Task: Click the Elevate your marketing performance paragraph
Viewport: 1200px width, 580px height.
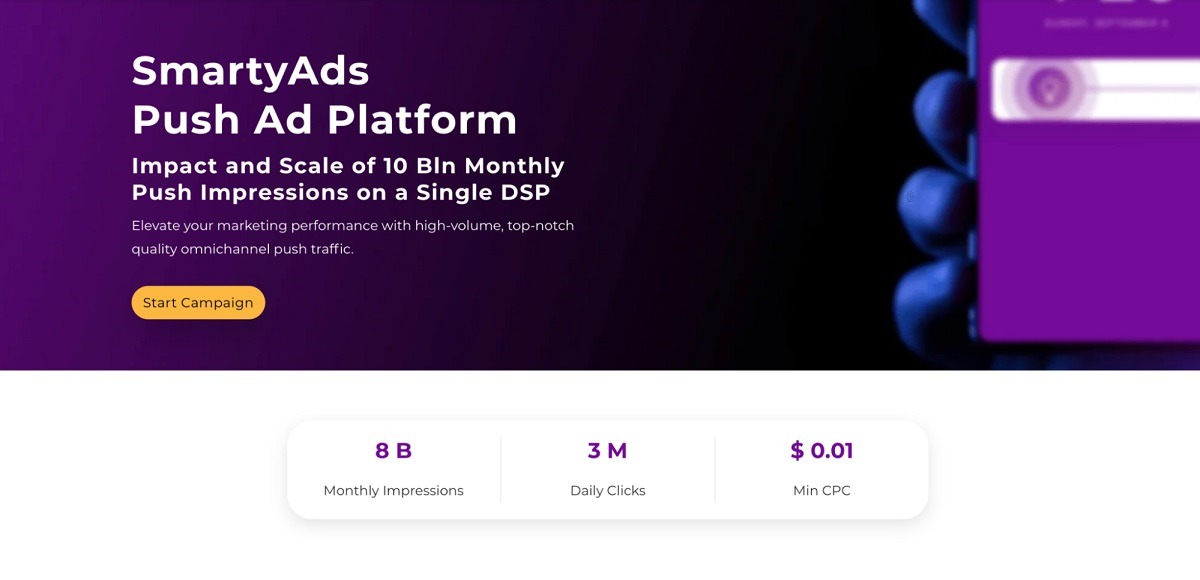Action: click(x=353, y=237)
